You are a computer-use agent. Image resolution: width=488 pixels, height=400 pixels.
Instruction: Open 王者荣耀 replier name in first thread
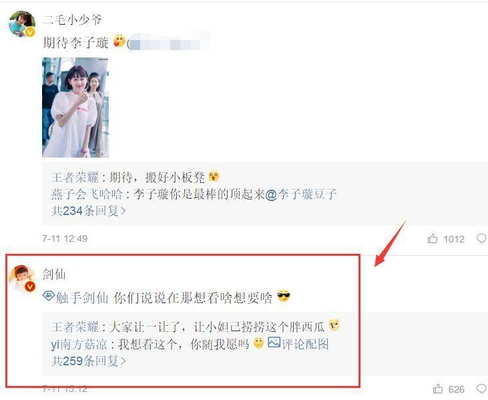click(75, 177)
